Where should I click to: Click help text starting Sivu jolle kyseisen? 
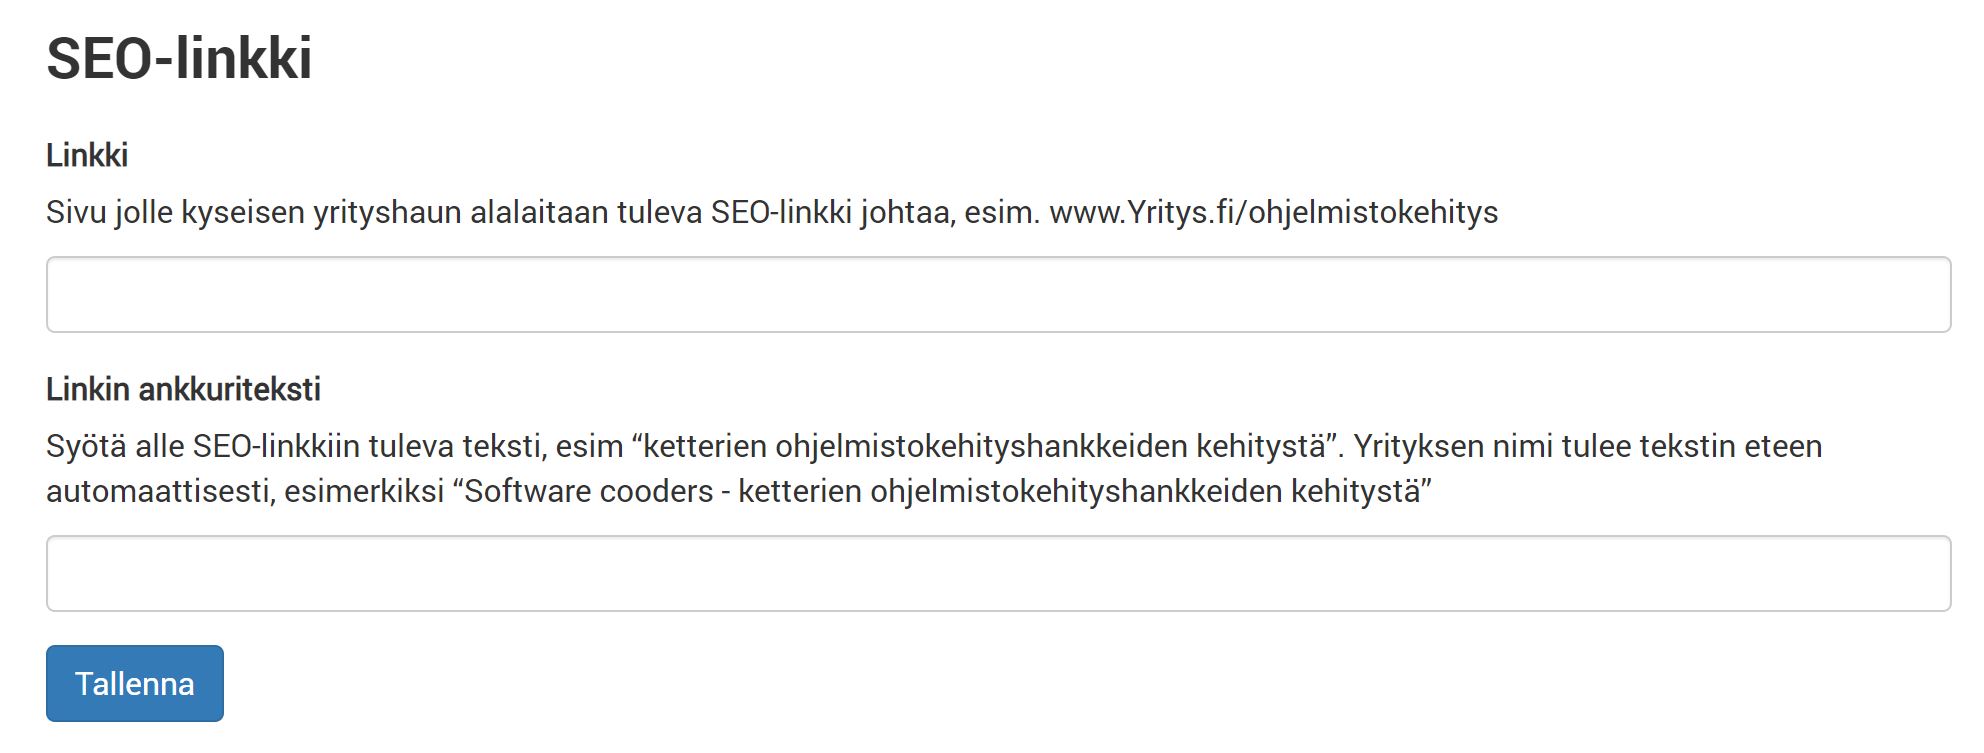pyautogui.click(x=772, y=212)
